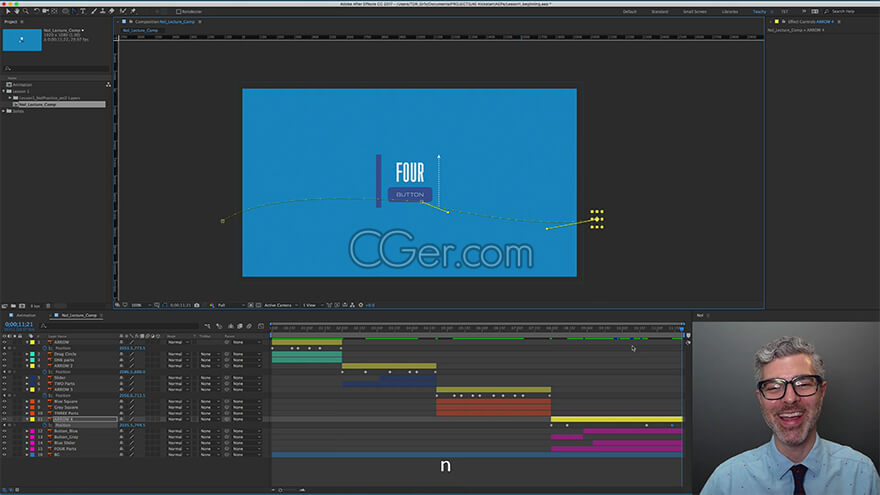Open blend mode dropdown for Blue Square layer
880x495 pixels.
[x=176, y=402]
